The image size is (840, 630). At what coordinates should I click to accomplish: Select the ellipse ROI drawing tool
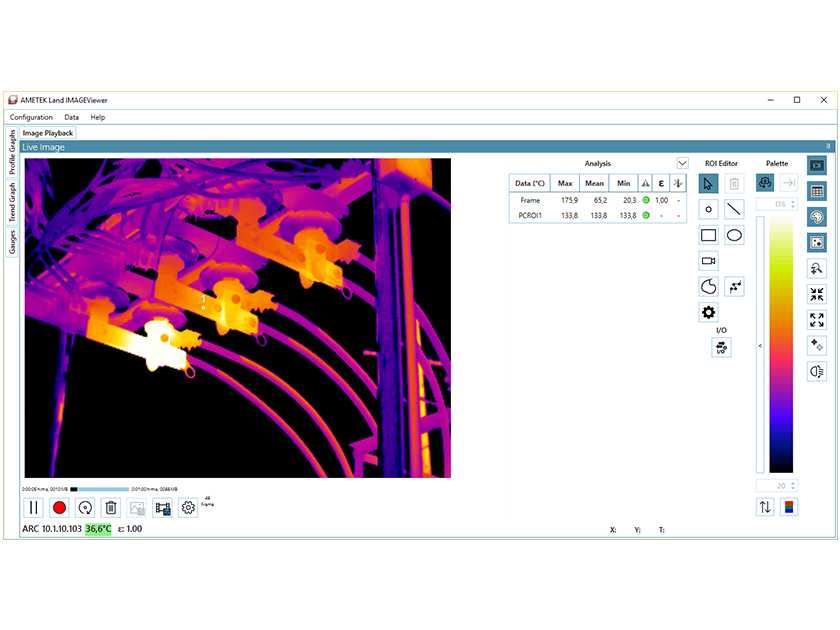point(735,234)
